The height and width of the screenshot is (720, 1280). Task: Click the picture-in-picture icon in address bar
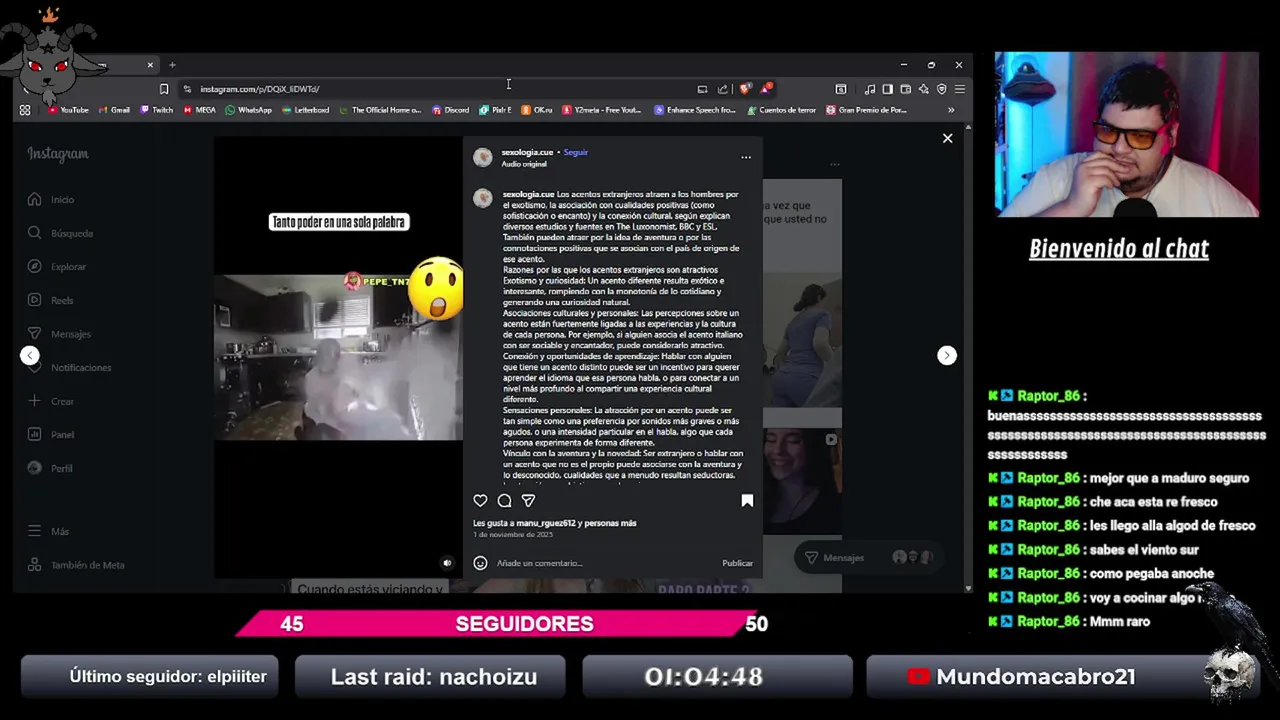point(702,89)
